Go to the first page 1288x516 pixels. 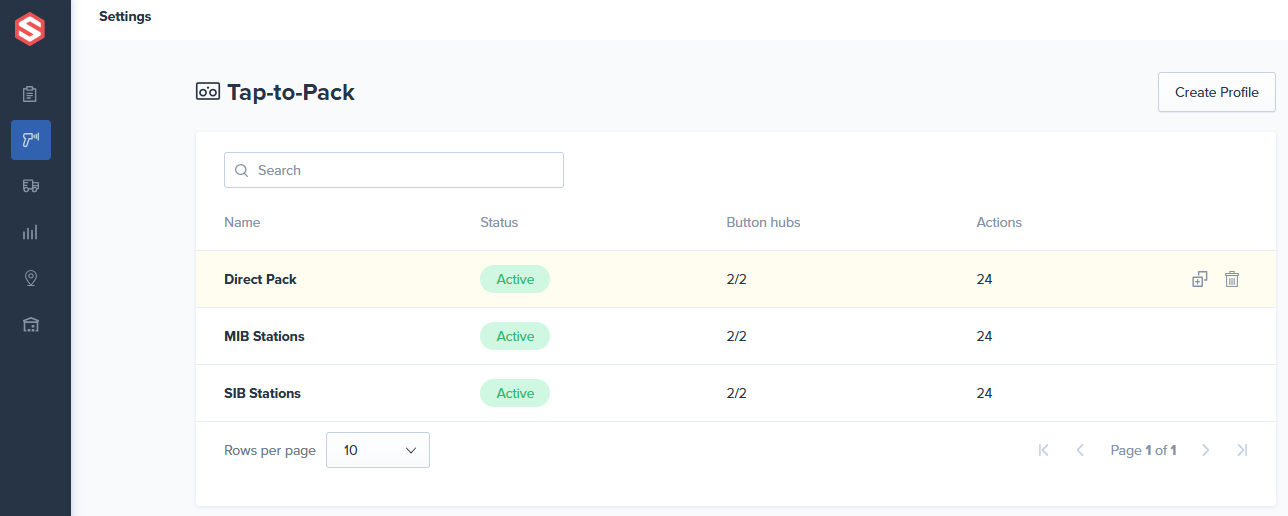point(1044,450)
